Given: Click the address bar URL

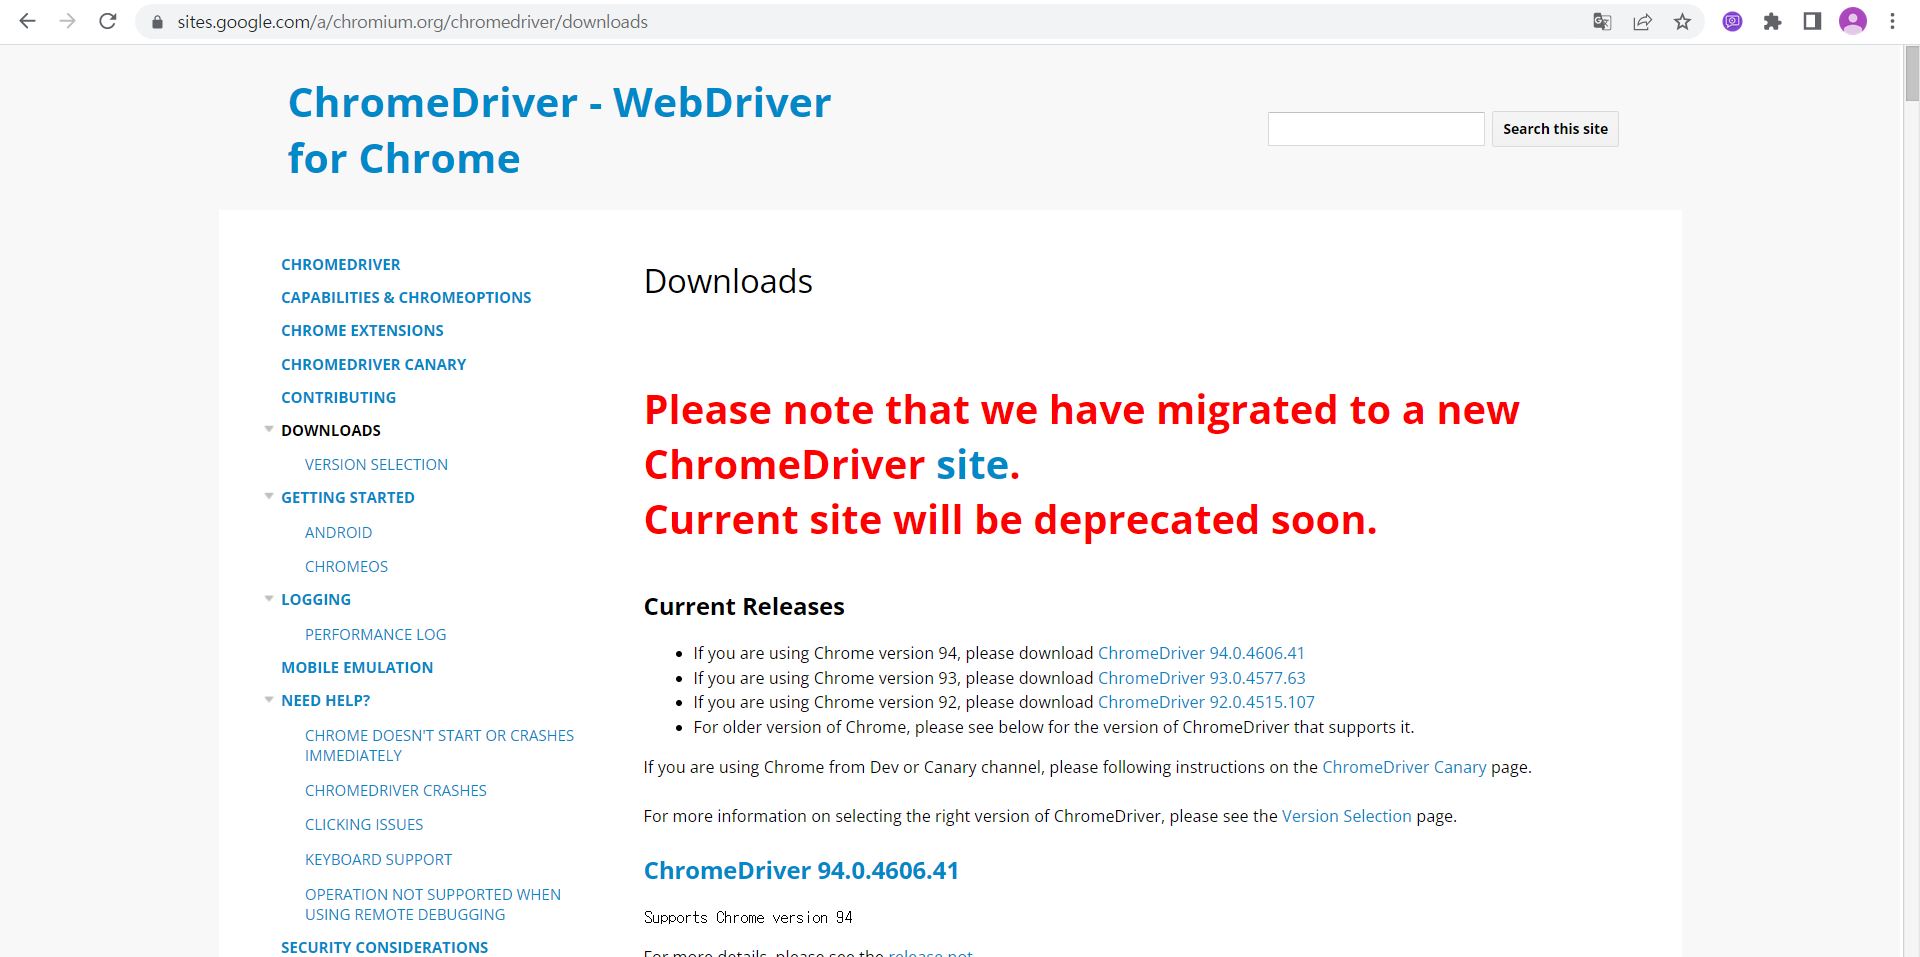Looking at the screenshot, I should click(412, 22).
